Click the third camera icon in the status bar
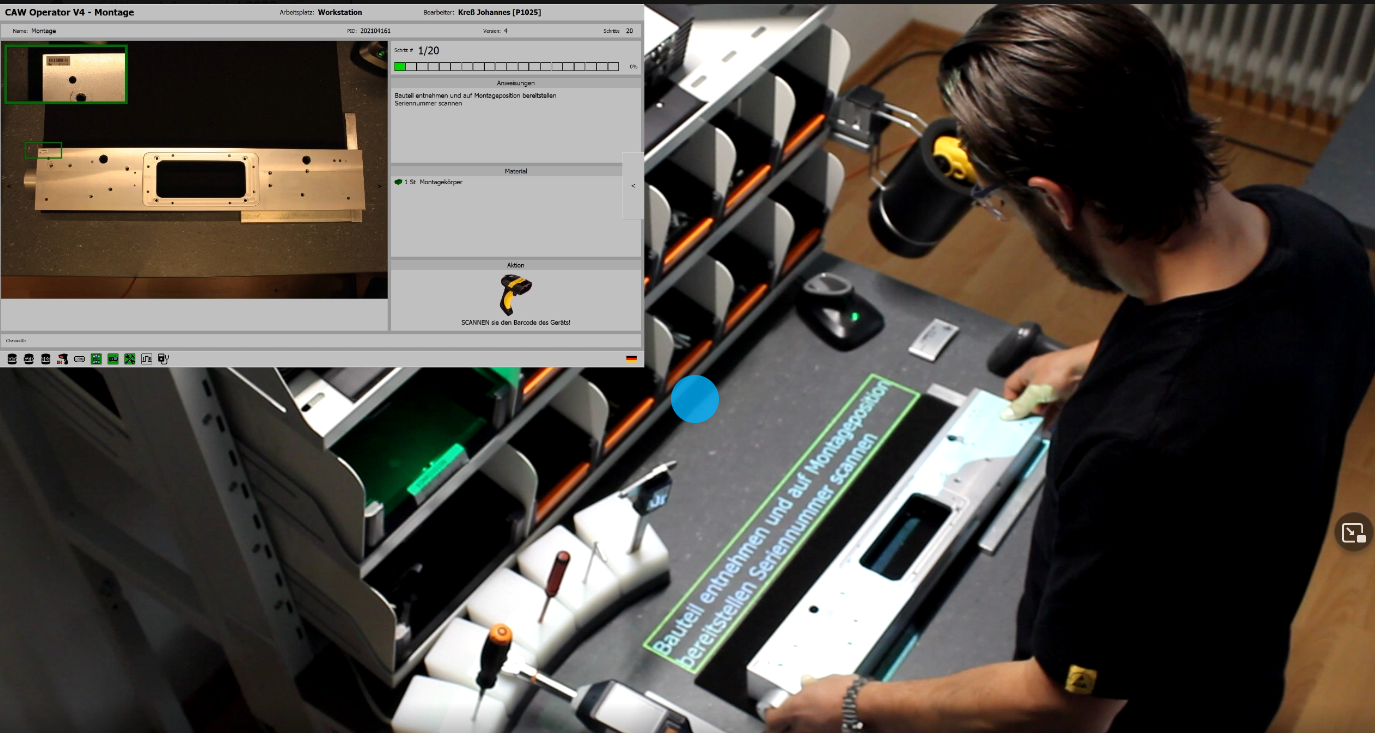1375x733 pixels. (45, 359)
